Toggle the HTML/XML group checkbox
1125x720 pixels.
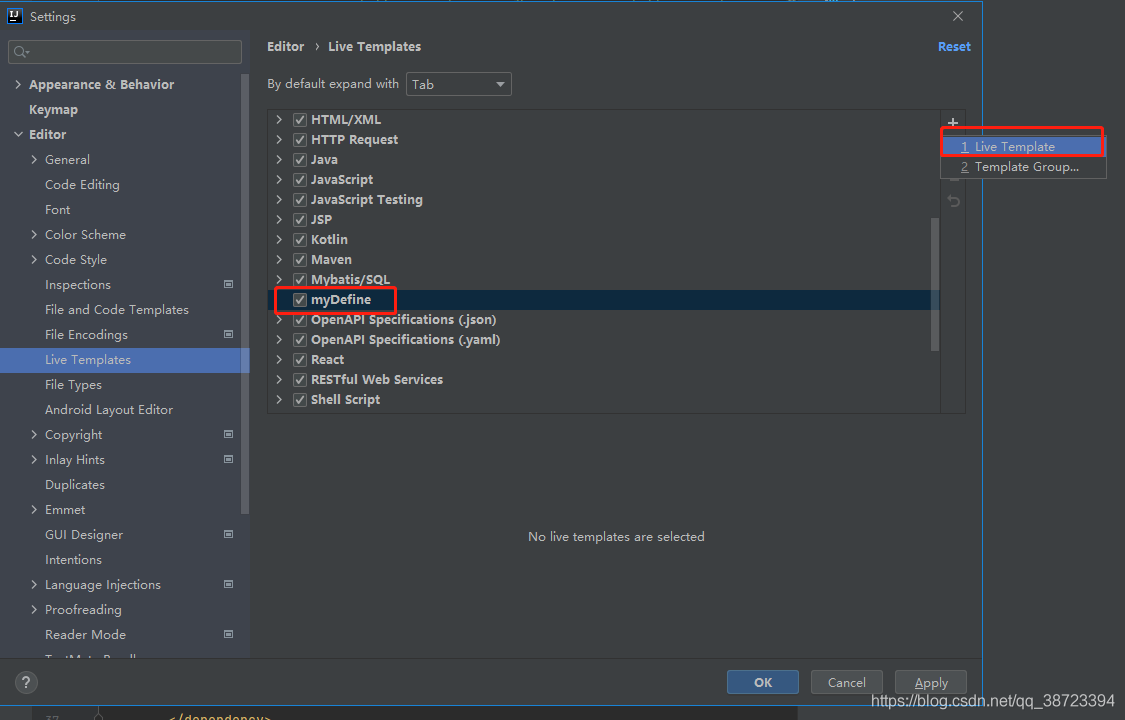pos(300,120)
